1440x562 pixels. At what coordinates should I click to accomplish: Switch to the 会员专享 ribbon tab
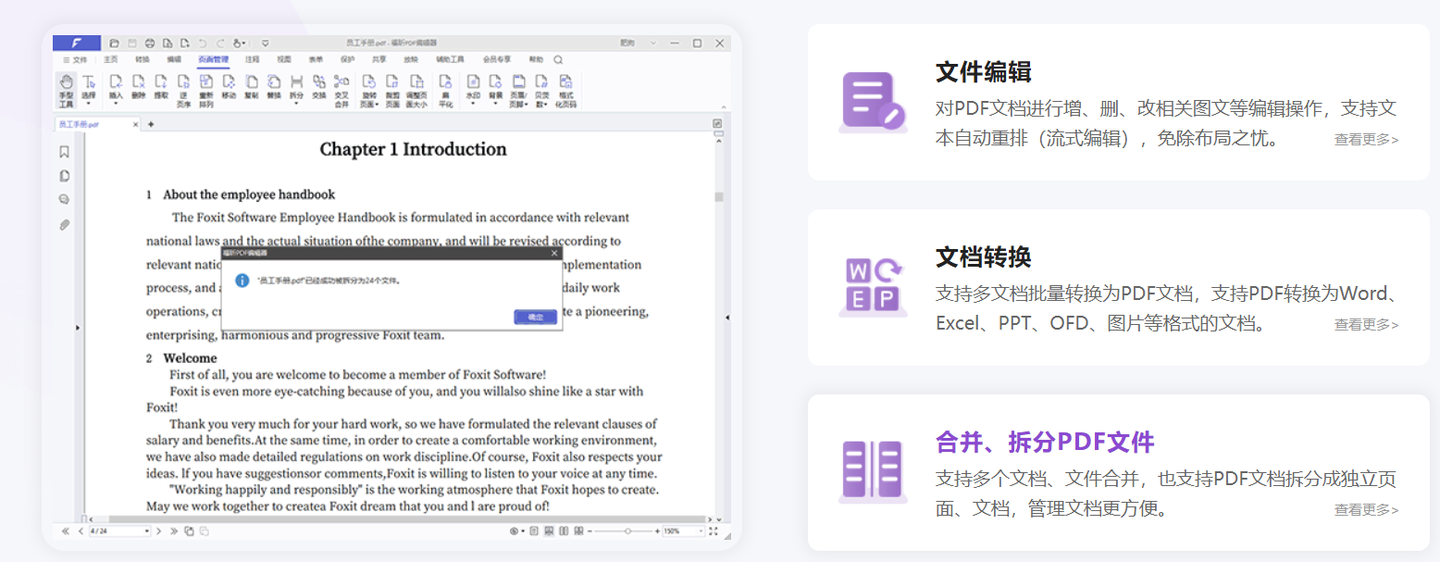pos(497,60)
